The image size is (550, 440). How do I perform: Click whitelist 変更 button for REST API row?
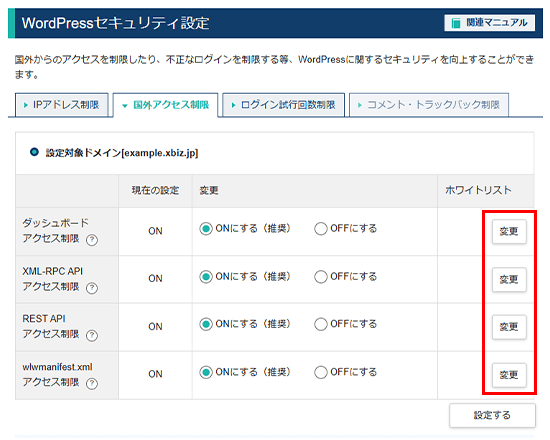pyautogui.click(x=509, y=327)
